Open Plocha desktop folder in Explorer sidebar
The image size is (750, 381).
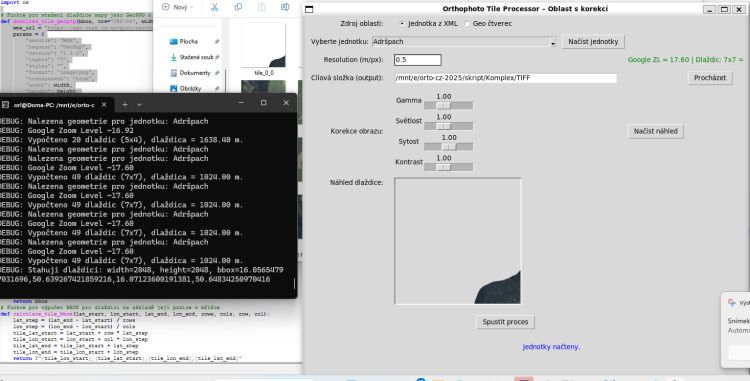coord(188,42)
